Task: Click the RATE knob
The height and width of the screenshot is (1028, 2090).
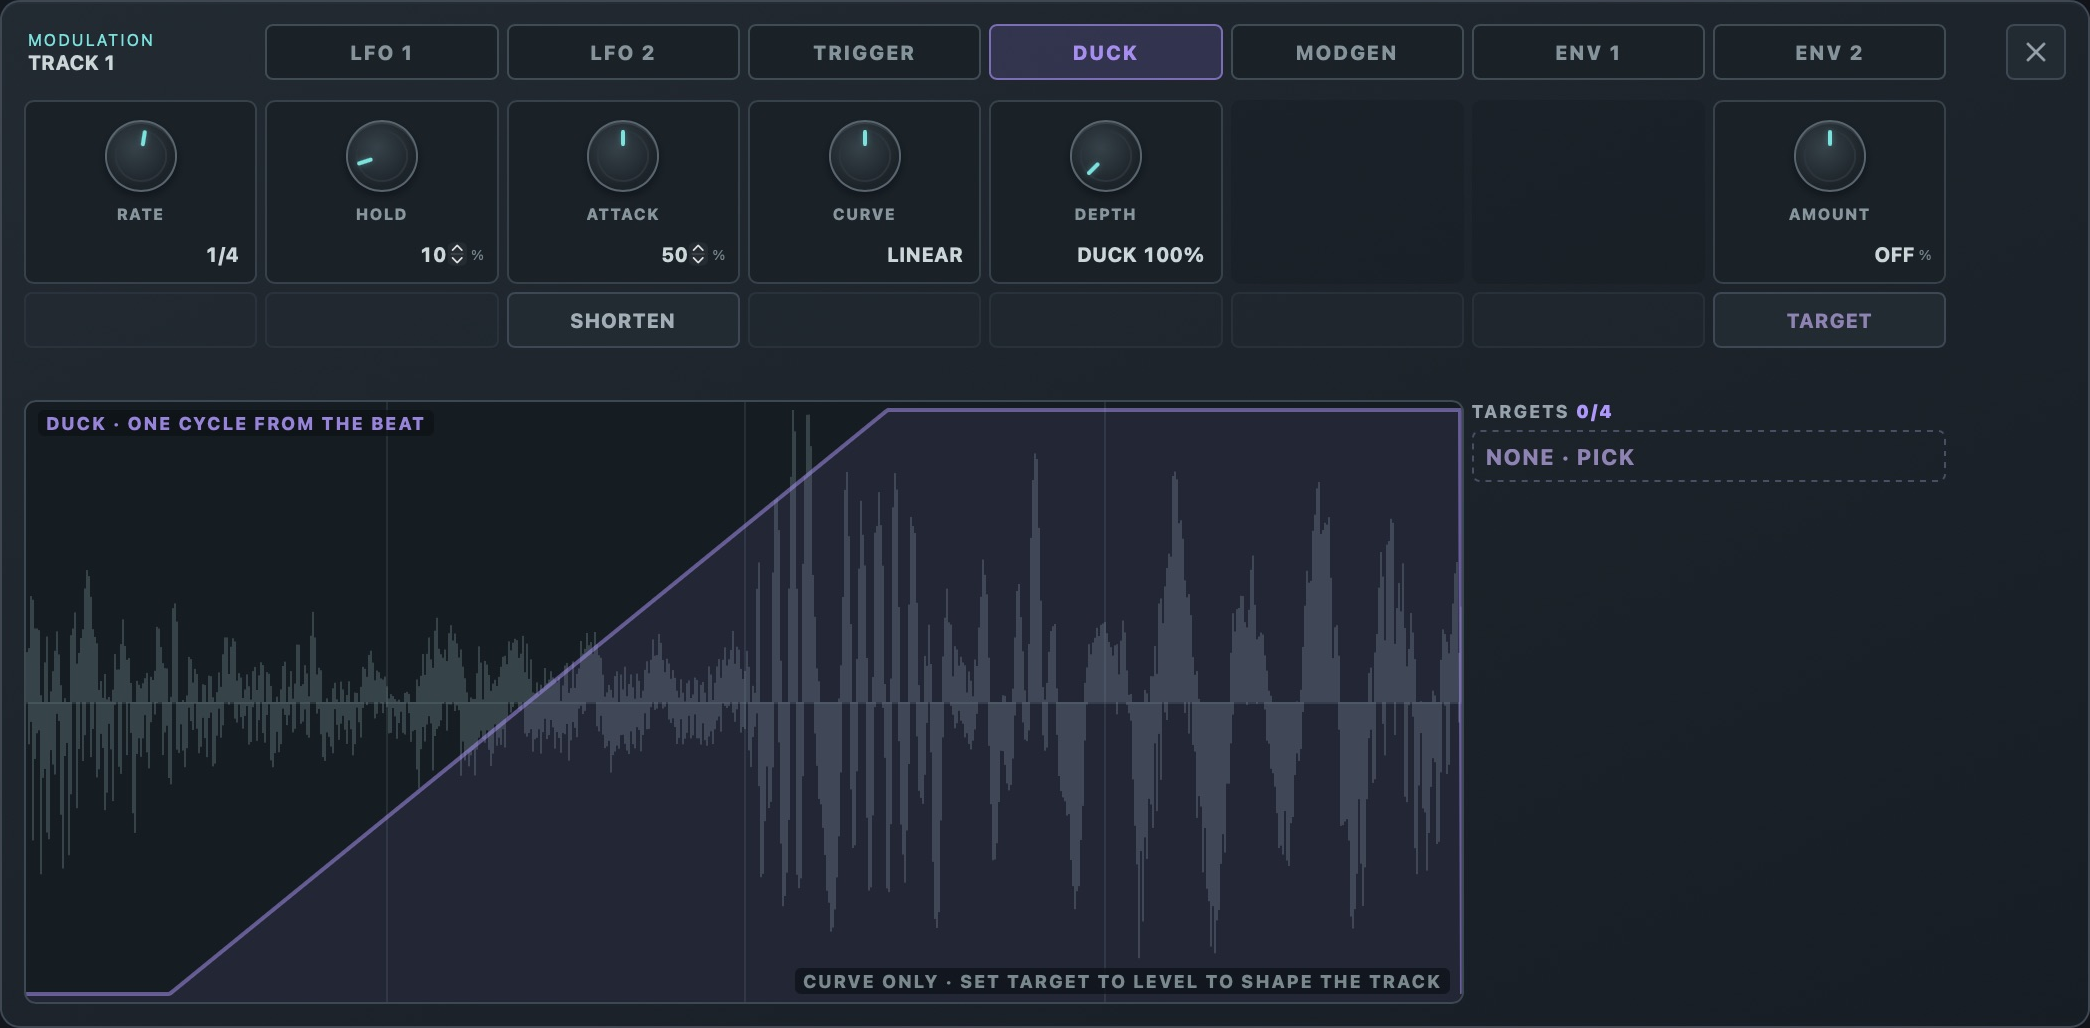Action: (141, 156)
